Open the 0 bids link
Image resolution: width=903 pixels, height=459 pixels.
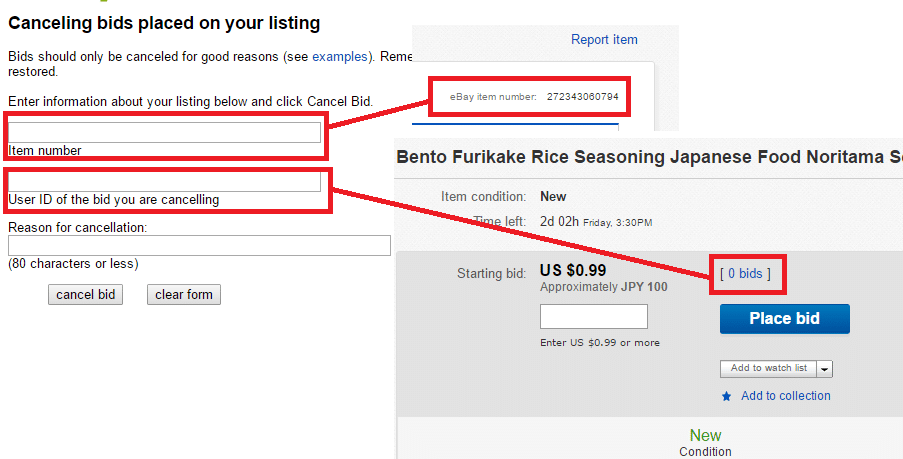point(745,274)
